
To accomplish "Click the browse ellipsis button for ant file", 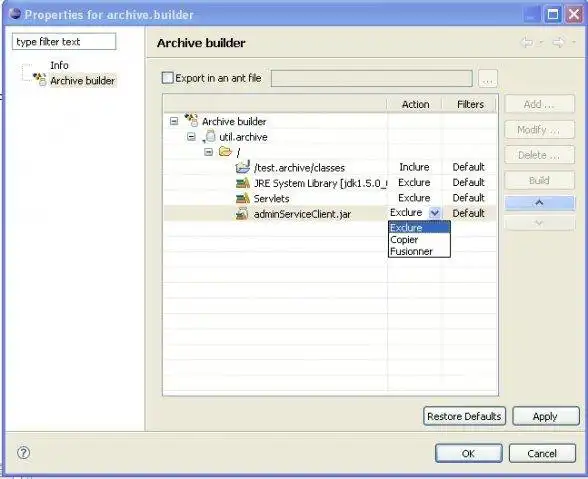I will point(488,78).
